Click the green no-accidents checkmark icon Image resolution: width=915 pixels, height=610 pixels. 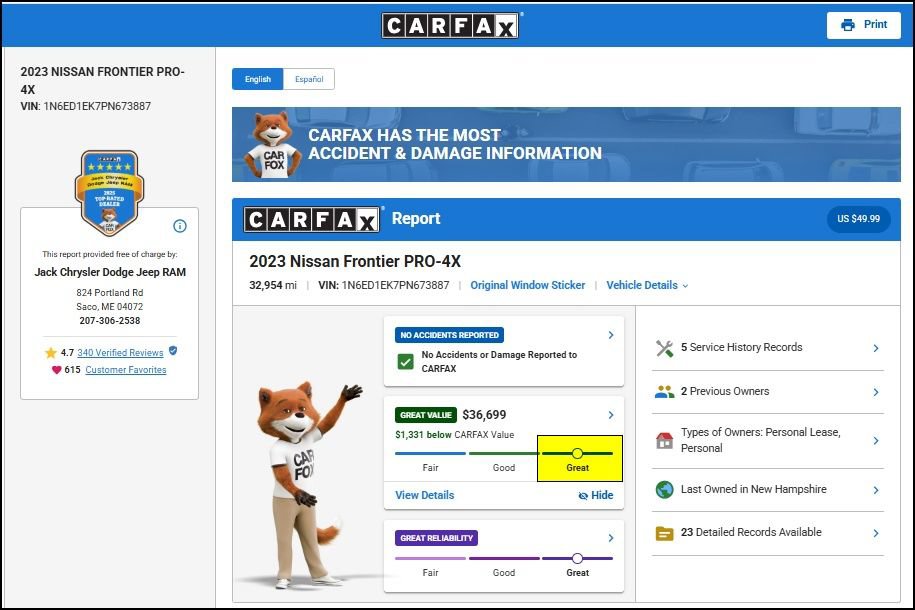click(x=405, y=361)
